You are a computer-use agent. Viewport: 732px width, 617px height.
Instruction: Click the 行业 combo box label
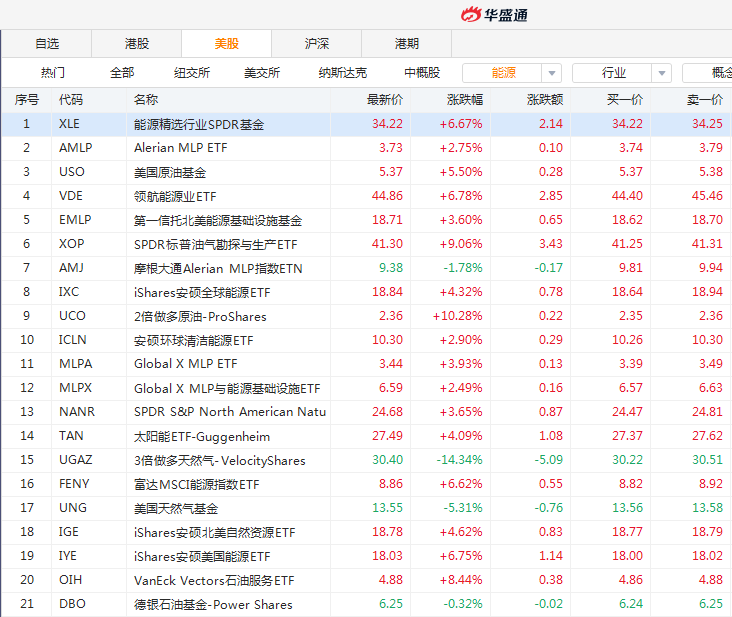(613, 73)
